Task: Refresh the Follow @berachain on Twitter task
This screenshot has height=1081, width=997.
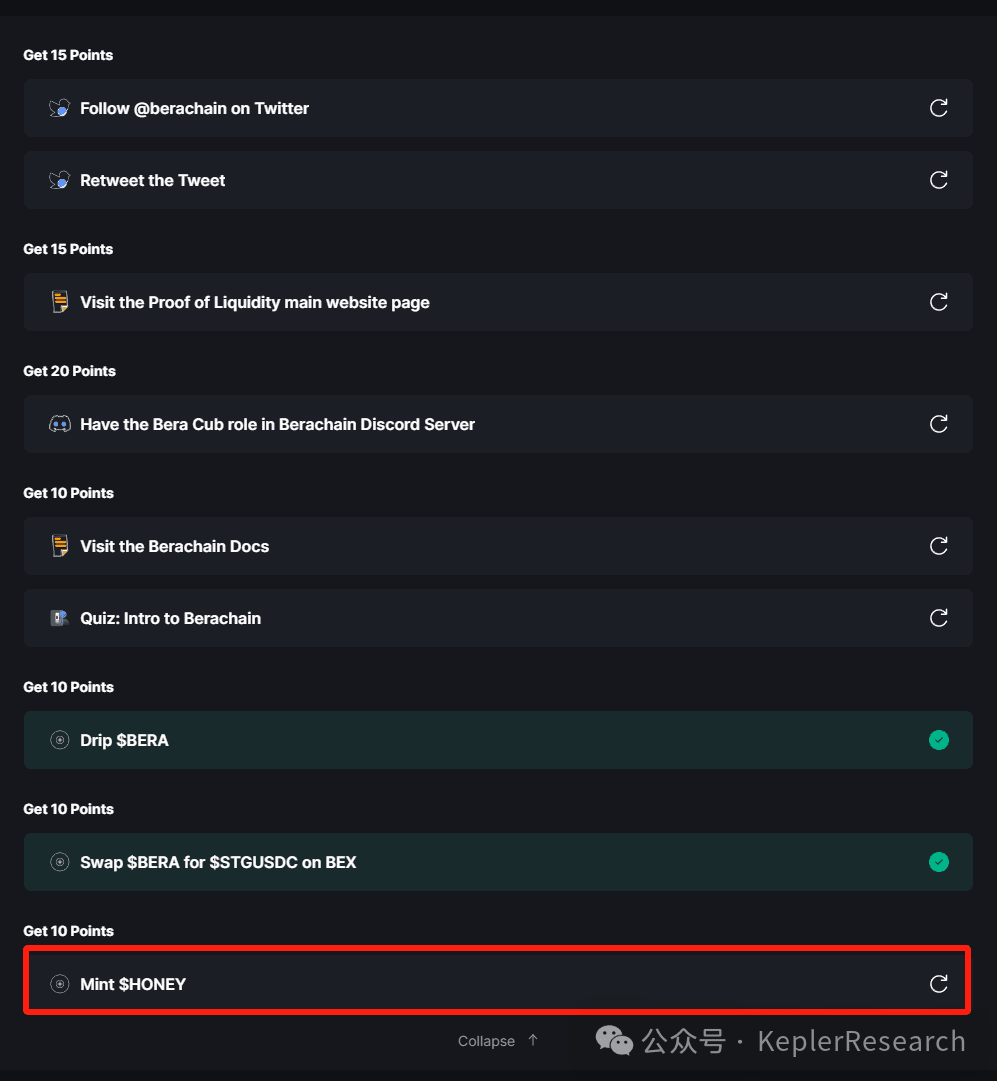Action: click(938, 108)
